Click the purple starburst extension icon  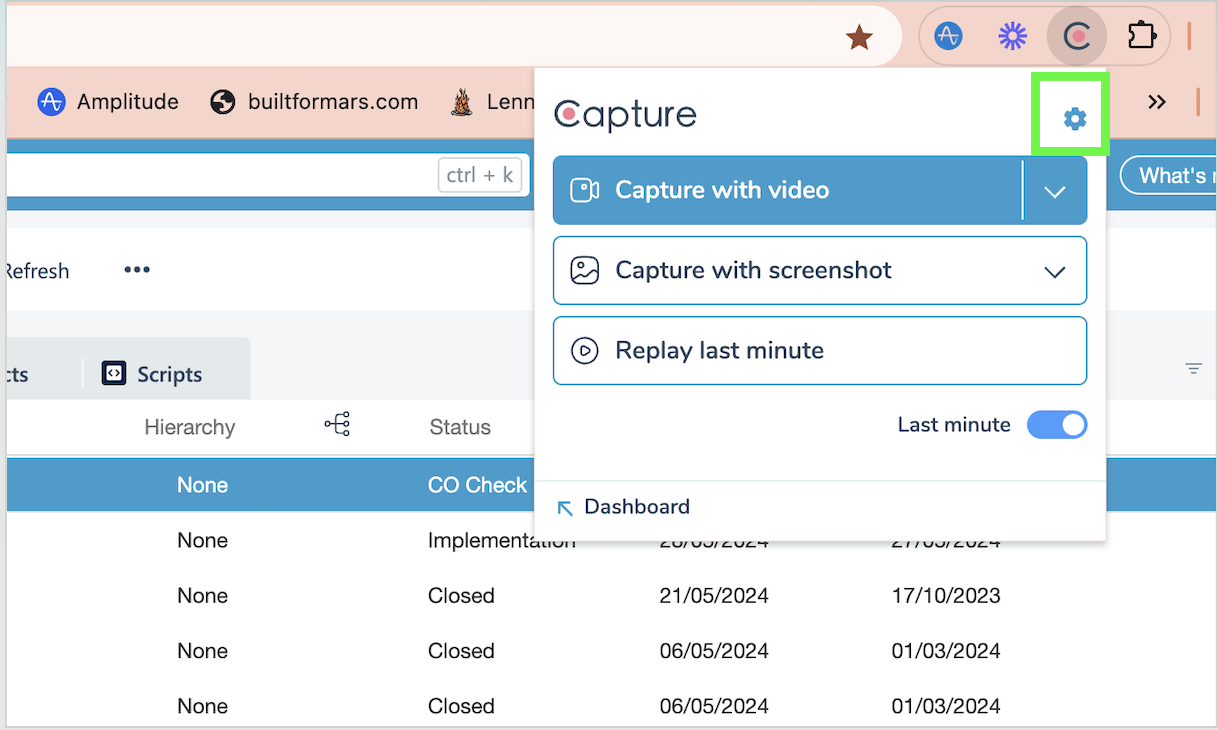pos(1012,37)
